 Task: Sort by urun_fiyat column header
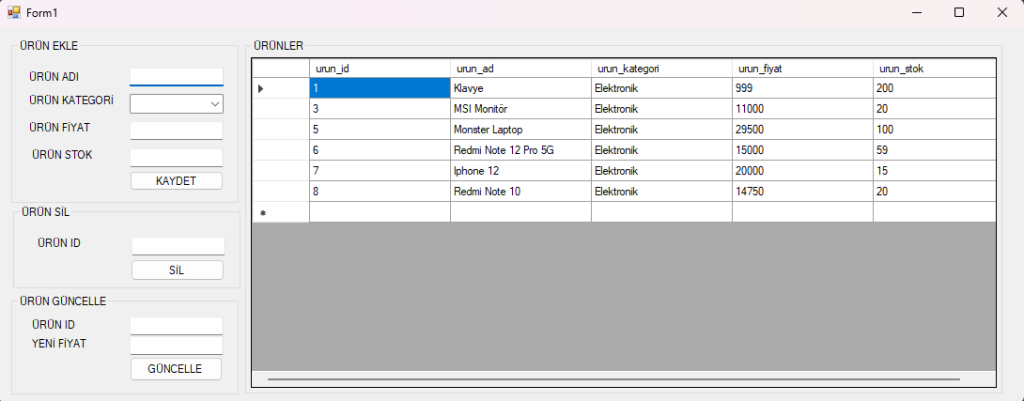tap(802, 69)
